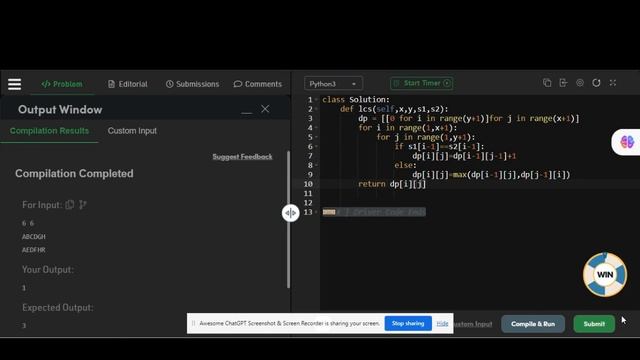Click the drag handle on the sharing bar

coord(193,323)
